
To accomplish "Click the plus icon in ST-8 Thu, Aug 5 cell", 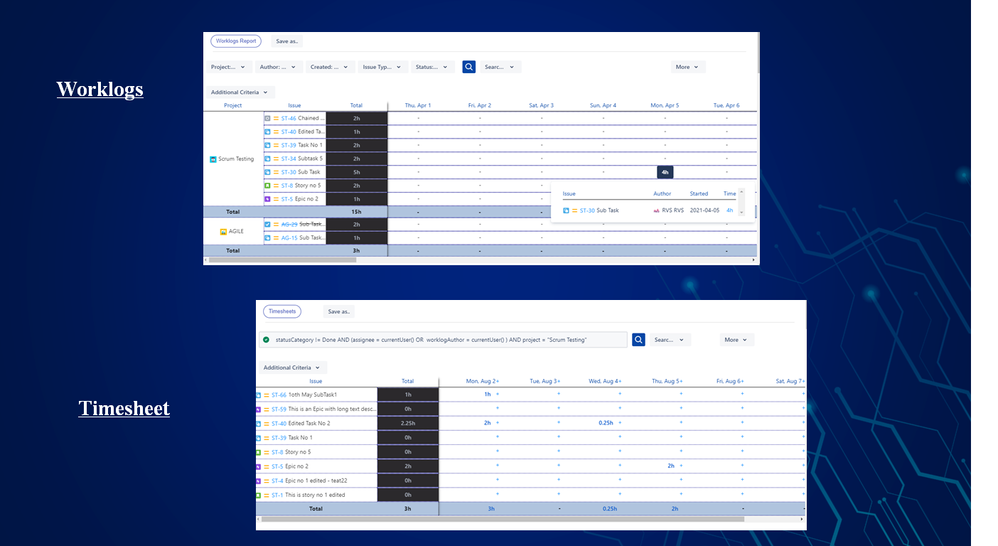I will tap(681, 451).
